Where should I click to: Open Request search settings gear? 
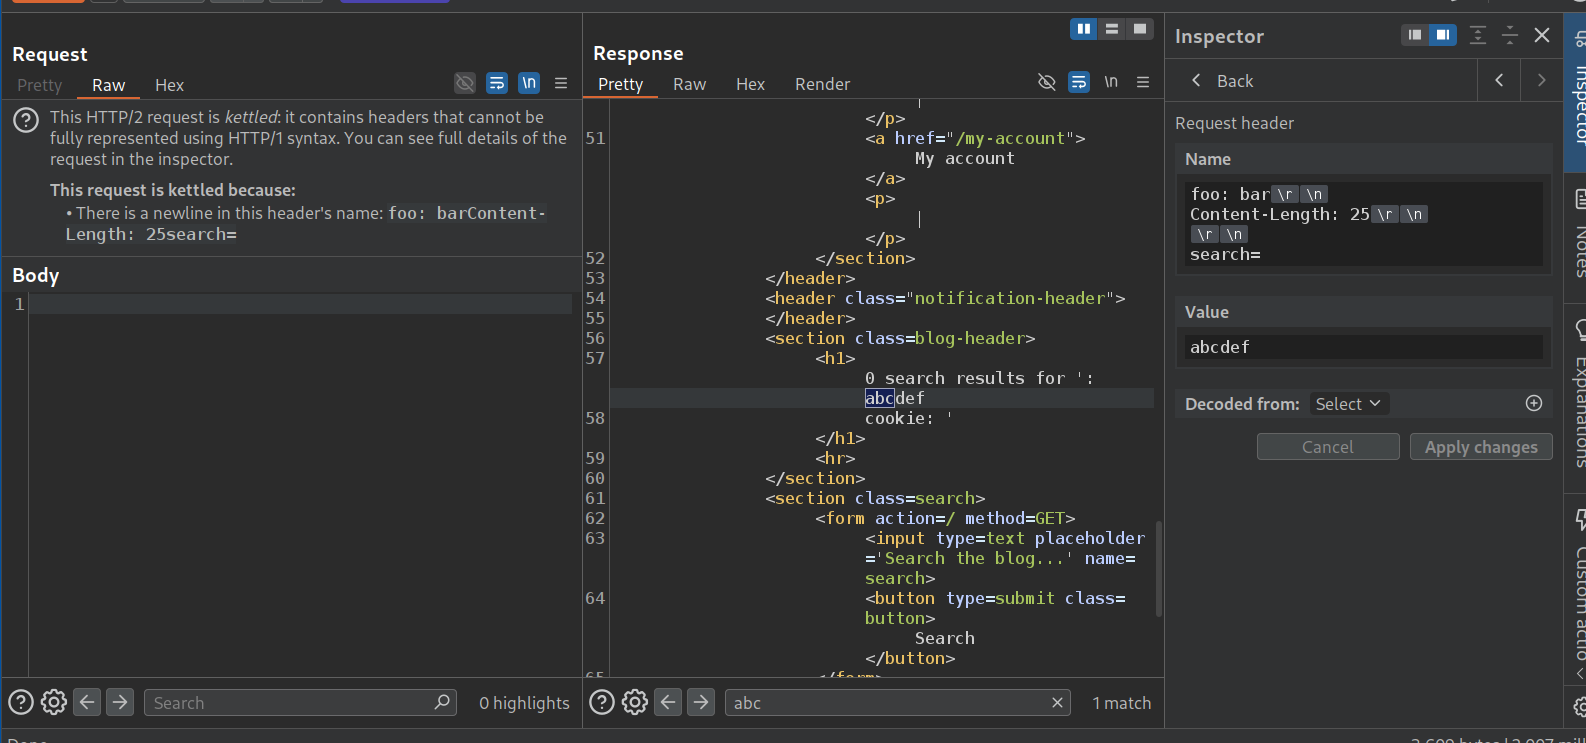coord(54,703)
